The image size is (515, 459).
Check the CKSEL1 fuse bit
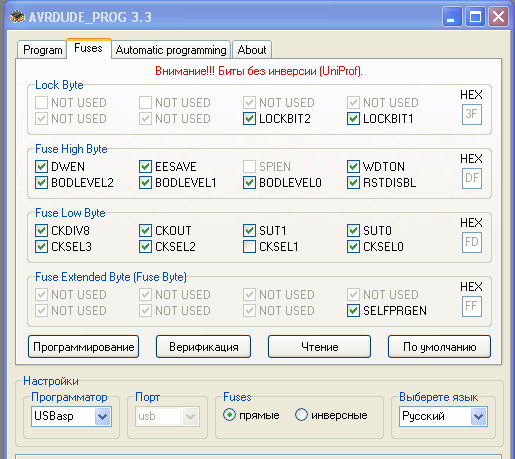249,247
